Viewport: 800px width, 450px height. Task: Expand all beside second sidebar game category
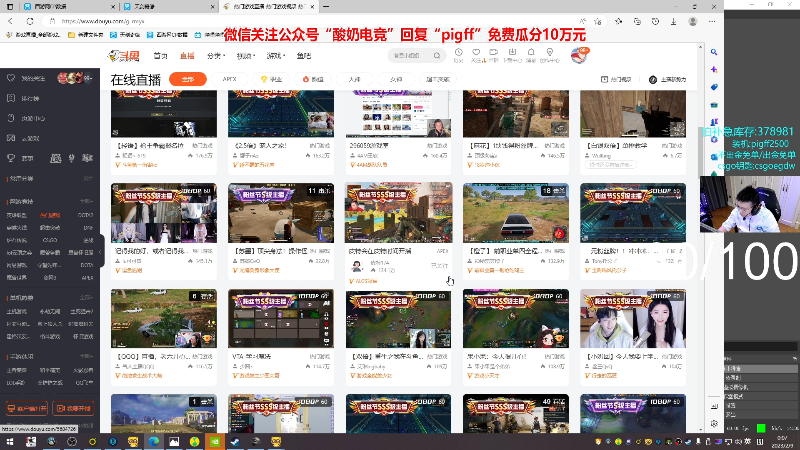point(86,297)
